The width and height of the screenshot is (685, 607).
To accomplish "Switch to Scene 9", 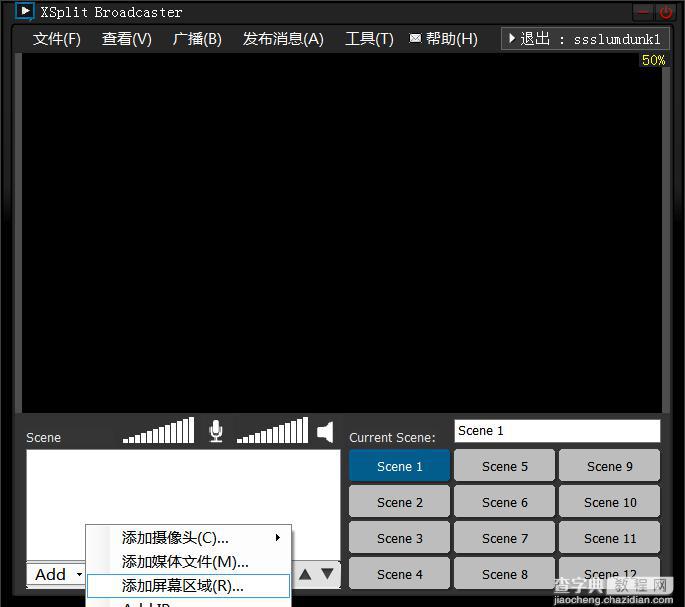I will coord(609,466).
